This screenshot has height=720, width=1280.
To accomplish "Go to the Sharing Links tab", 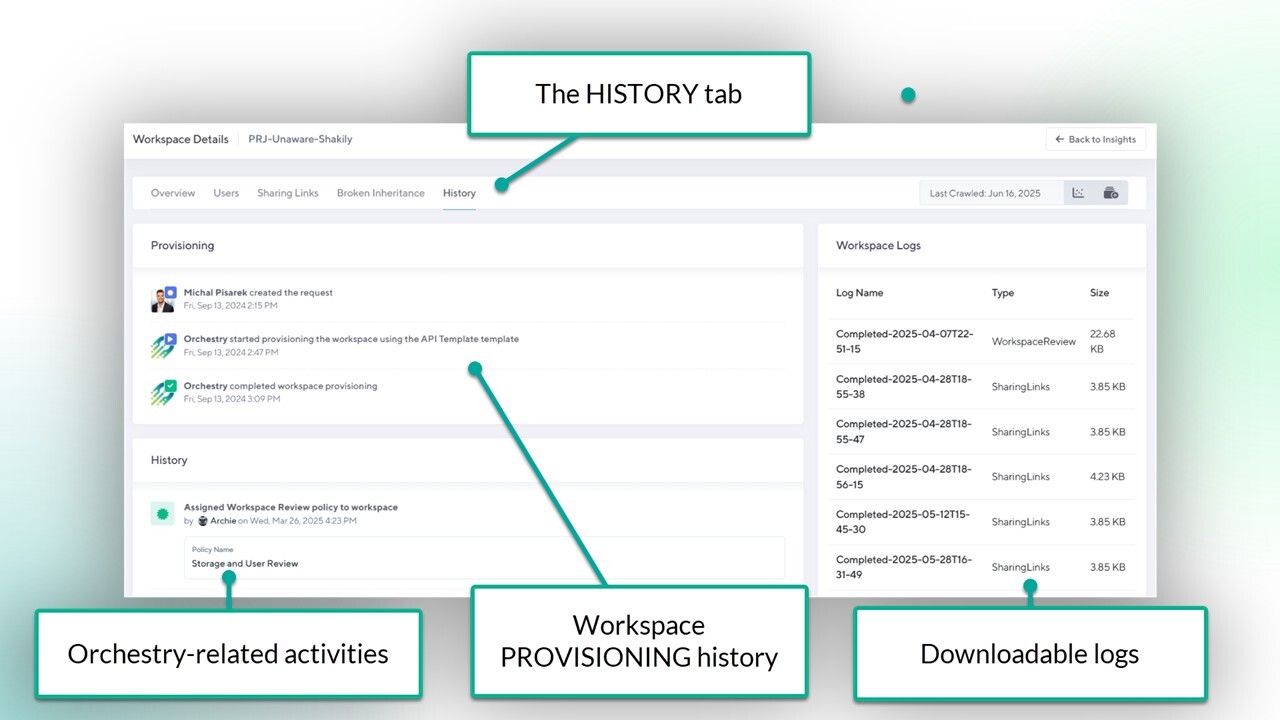I will (x=288, y=193).
